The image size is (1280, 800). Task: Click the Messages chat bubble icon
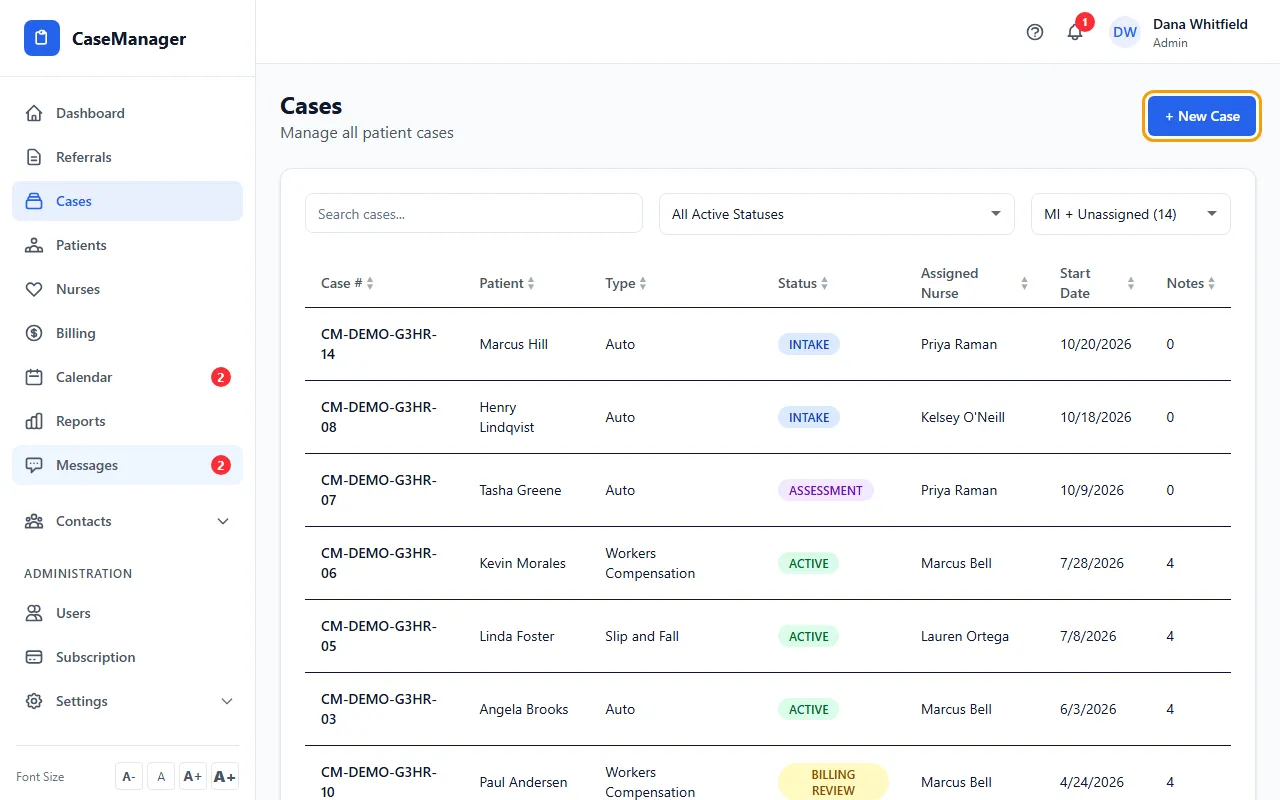[x=34, y=465]
